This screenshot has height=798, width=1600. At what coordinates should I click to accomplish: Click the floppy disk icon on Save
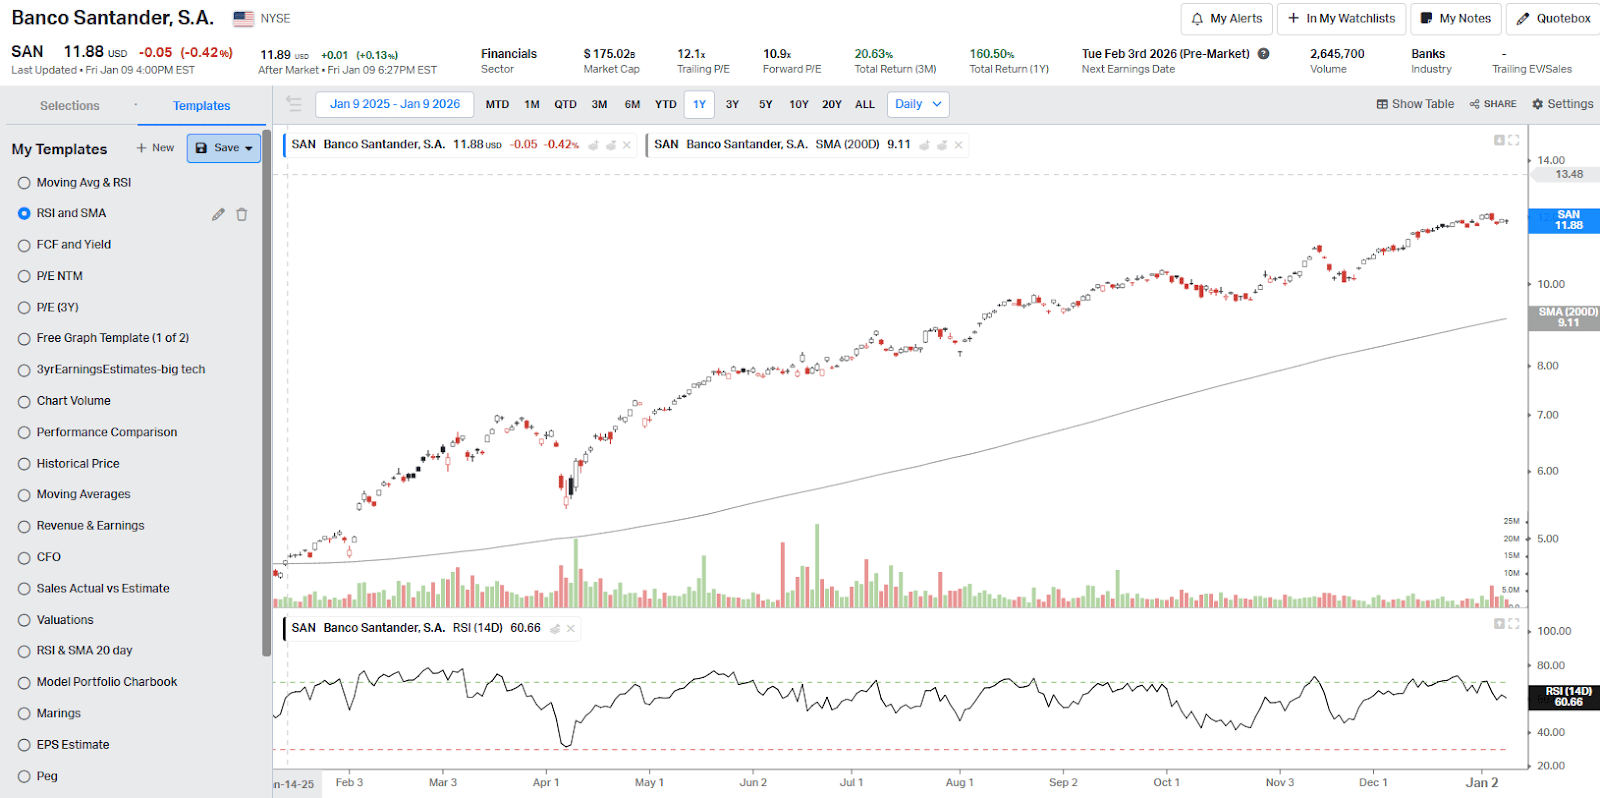click(201, 148)
